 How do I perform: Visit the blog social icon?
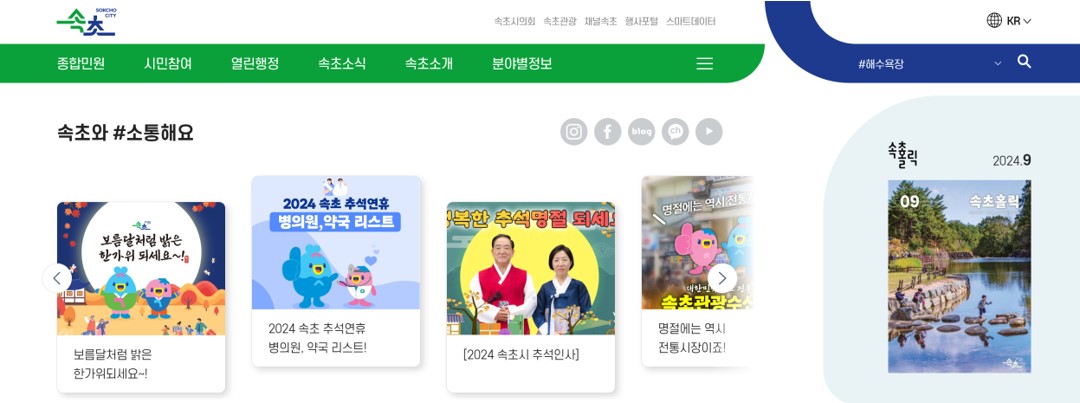pyautogui.click(x=641, y=132)
